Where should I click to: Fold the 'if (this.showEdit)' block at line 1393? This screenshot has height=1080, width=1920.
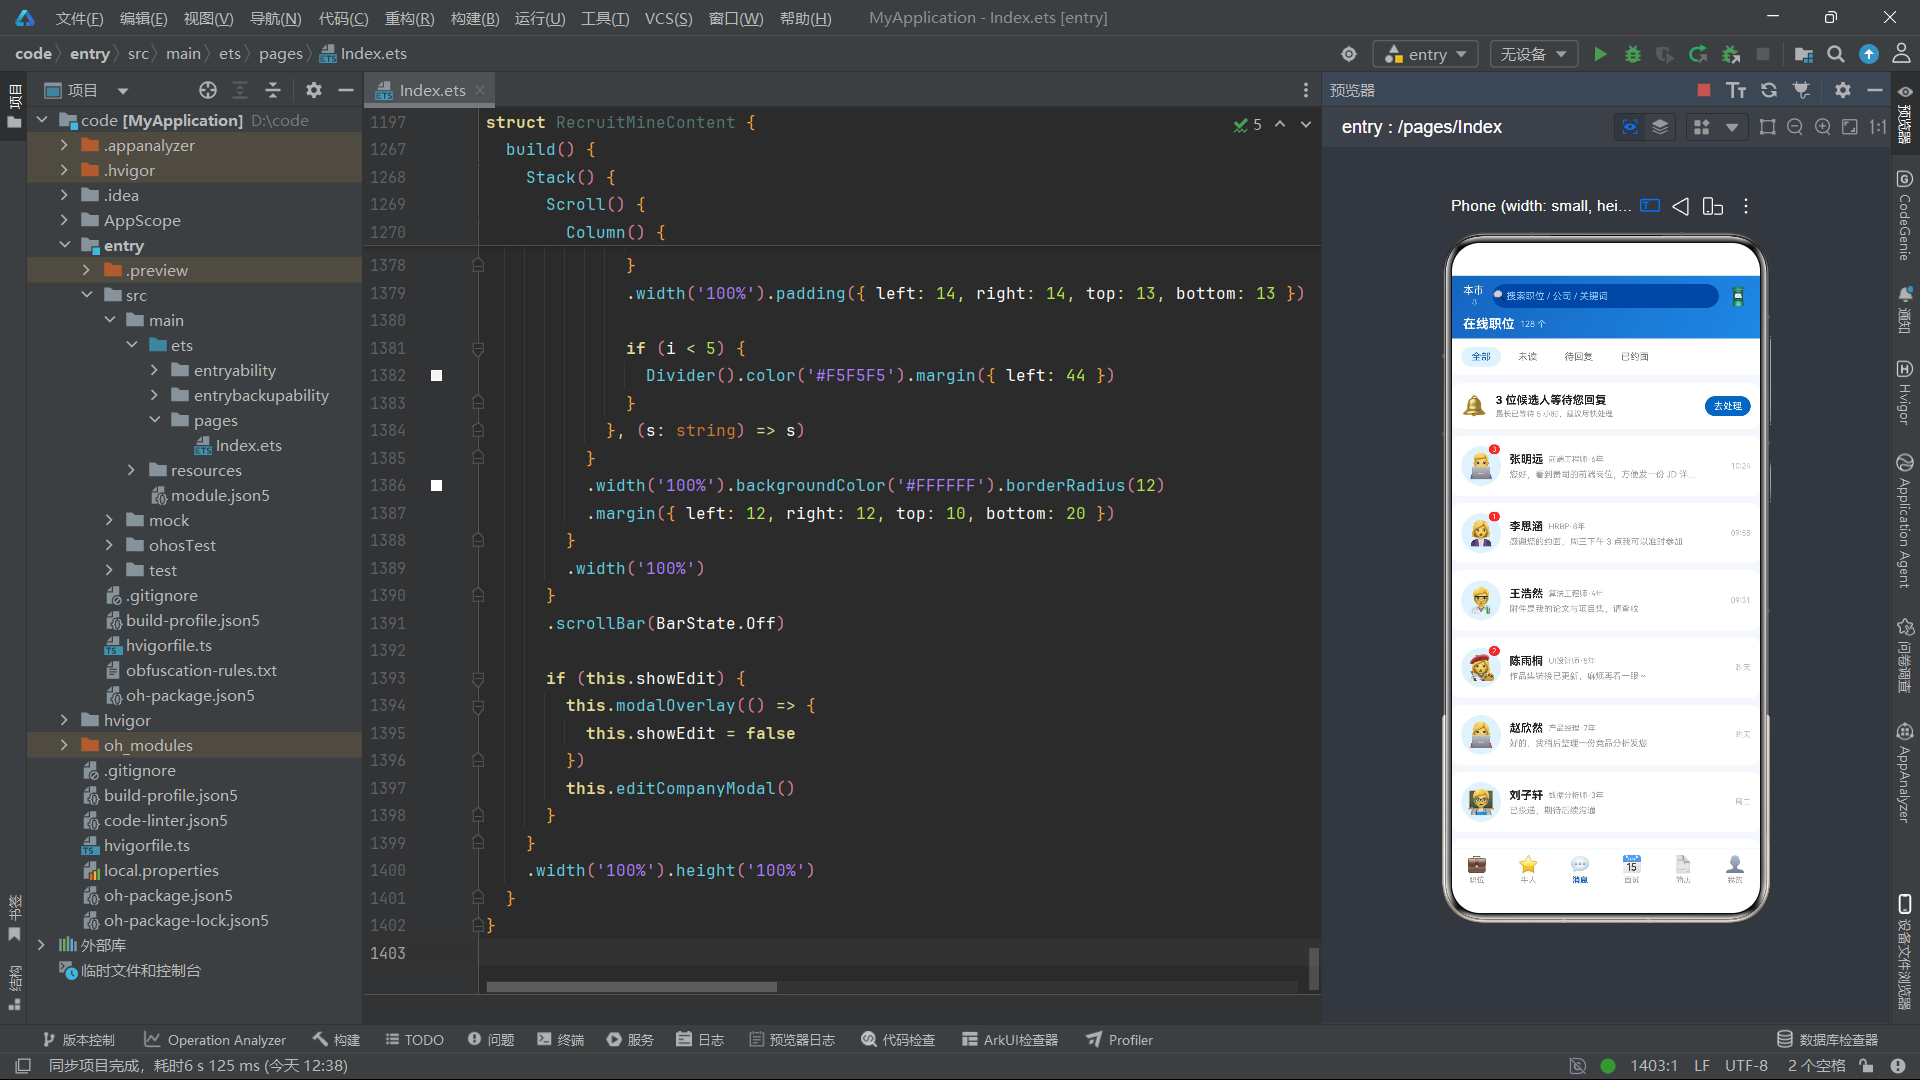[x=478, y=679]
